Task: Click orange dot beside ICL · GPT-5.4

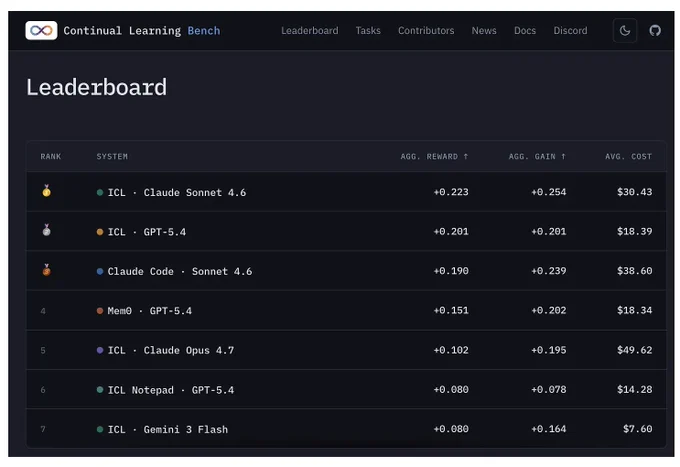Action: tap(100, 232)
